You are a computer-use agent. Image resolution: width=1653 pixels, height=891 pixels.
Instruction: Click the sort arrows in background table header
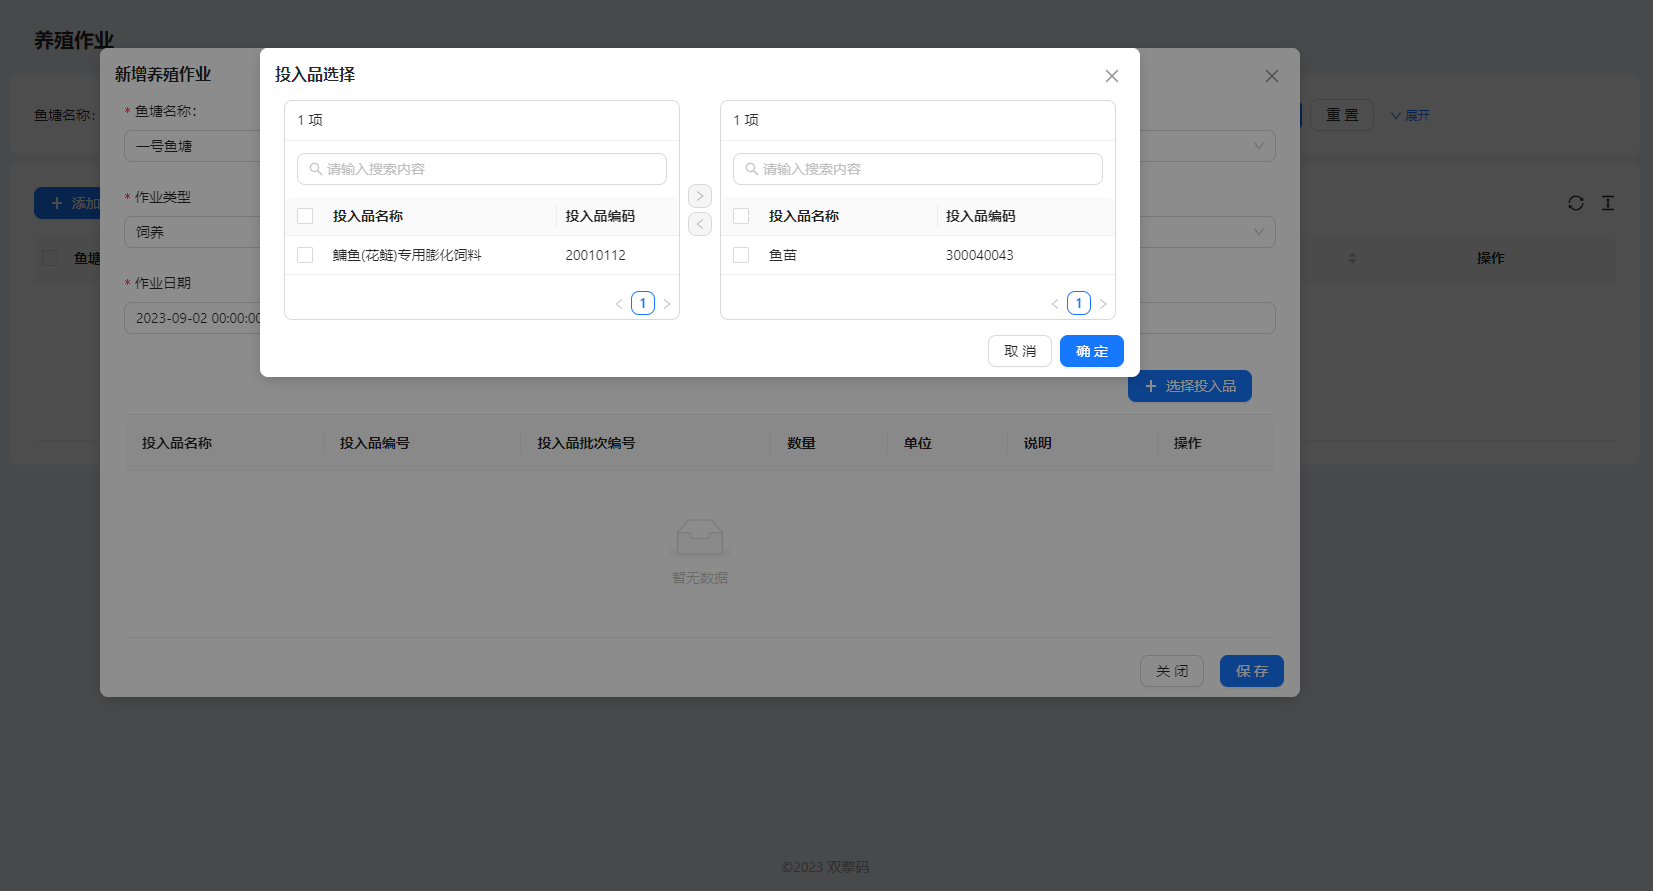[x=1352, y=258]
